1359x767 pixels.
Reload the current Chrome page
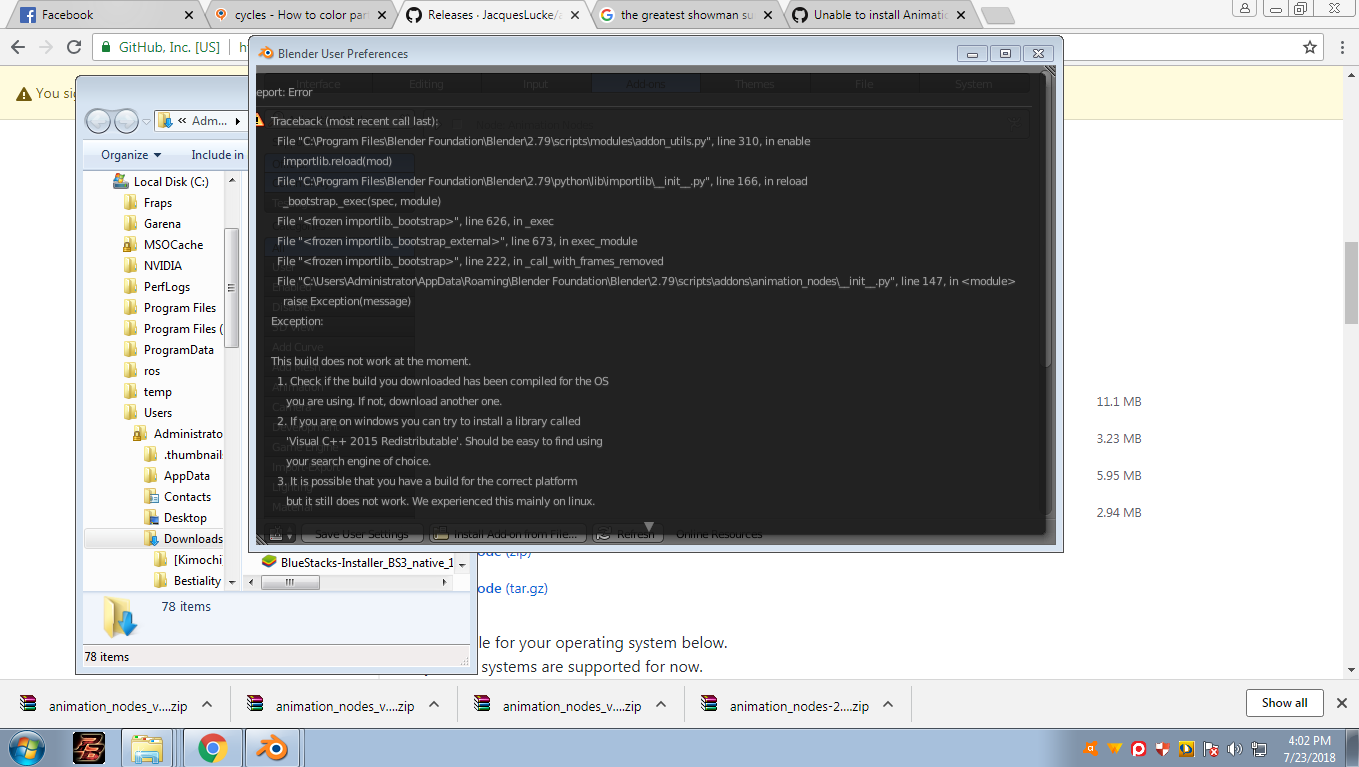tap(74, 47)
